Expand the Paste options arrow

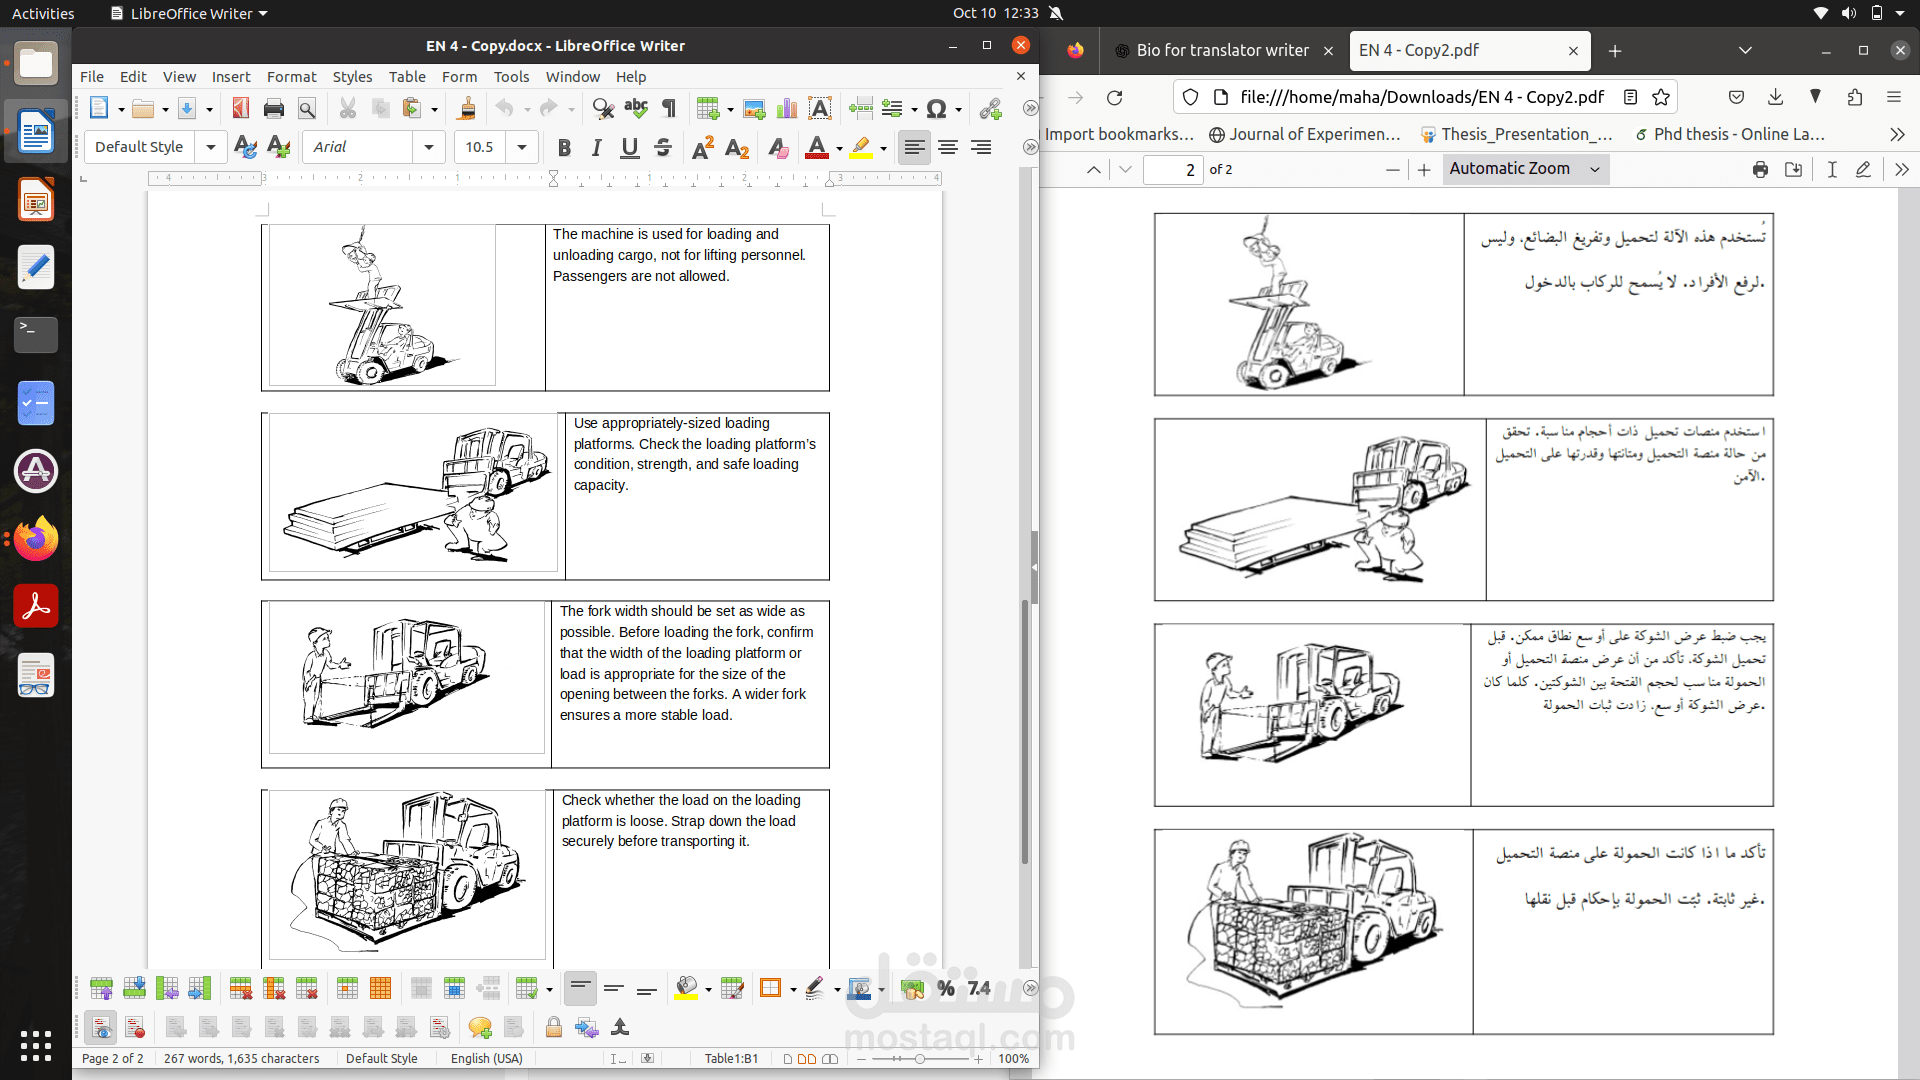(x=435, y=109)
